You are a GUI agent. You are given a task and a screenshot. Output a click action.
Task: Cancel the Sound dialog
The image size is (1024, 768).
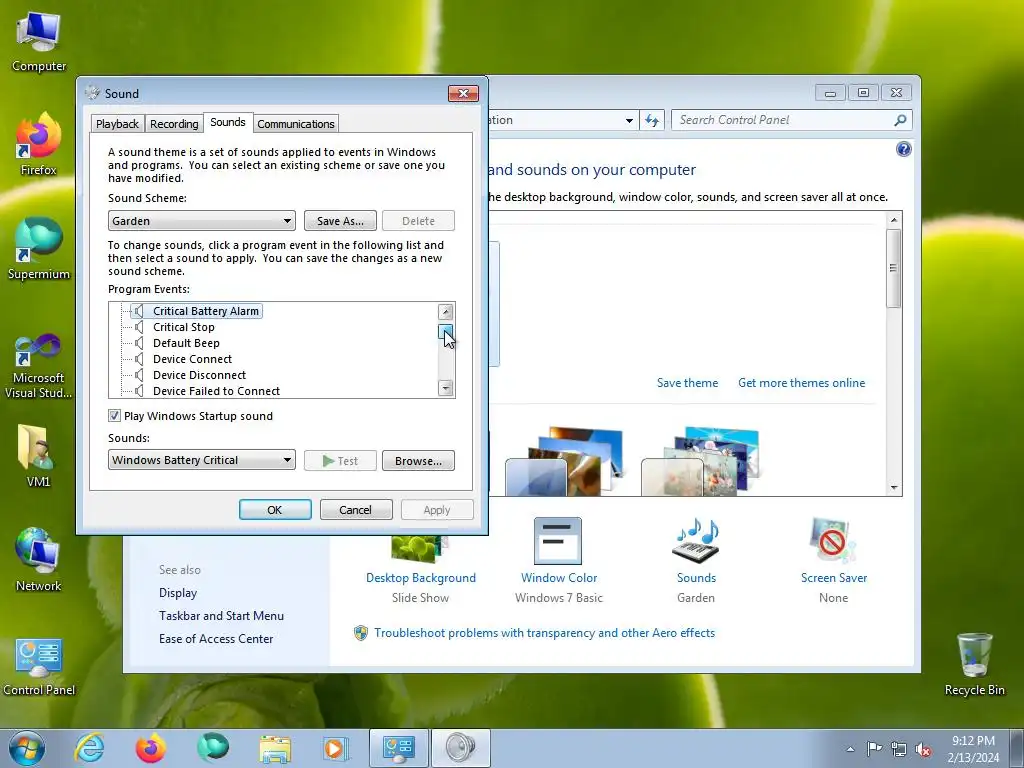(356, 510)
